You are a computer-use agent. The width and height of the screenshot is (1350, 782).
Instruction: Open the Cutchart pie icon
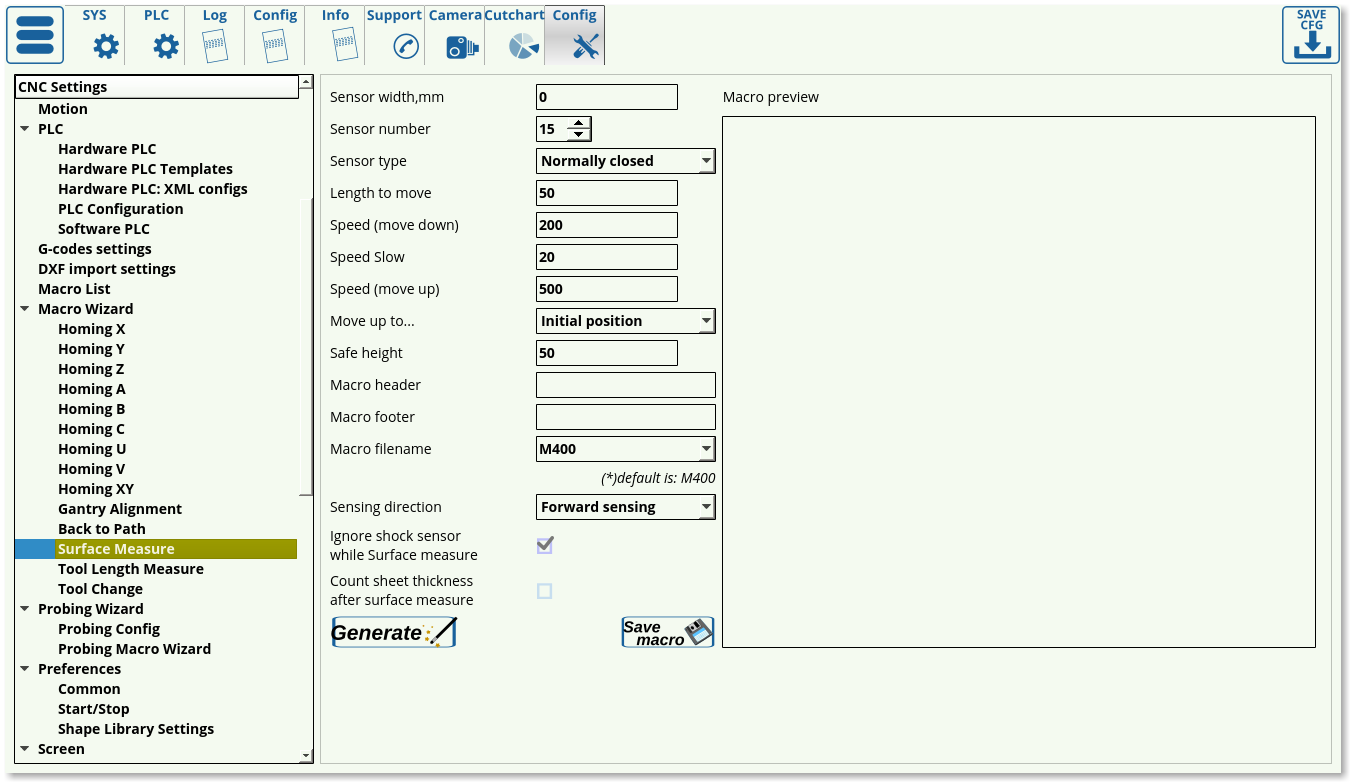522,46
